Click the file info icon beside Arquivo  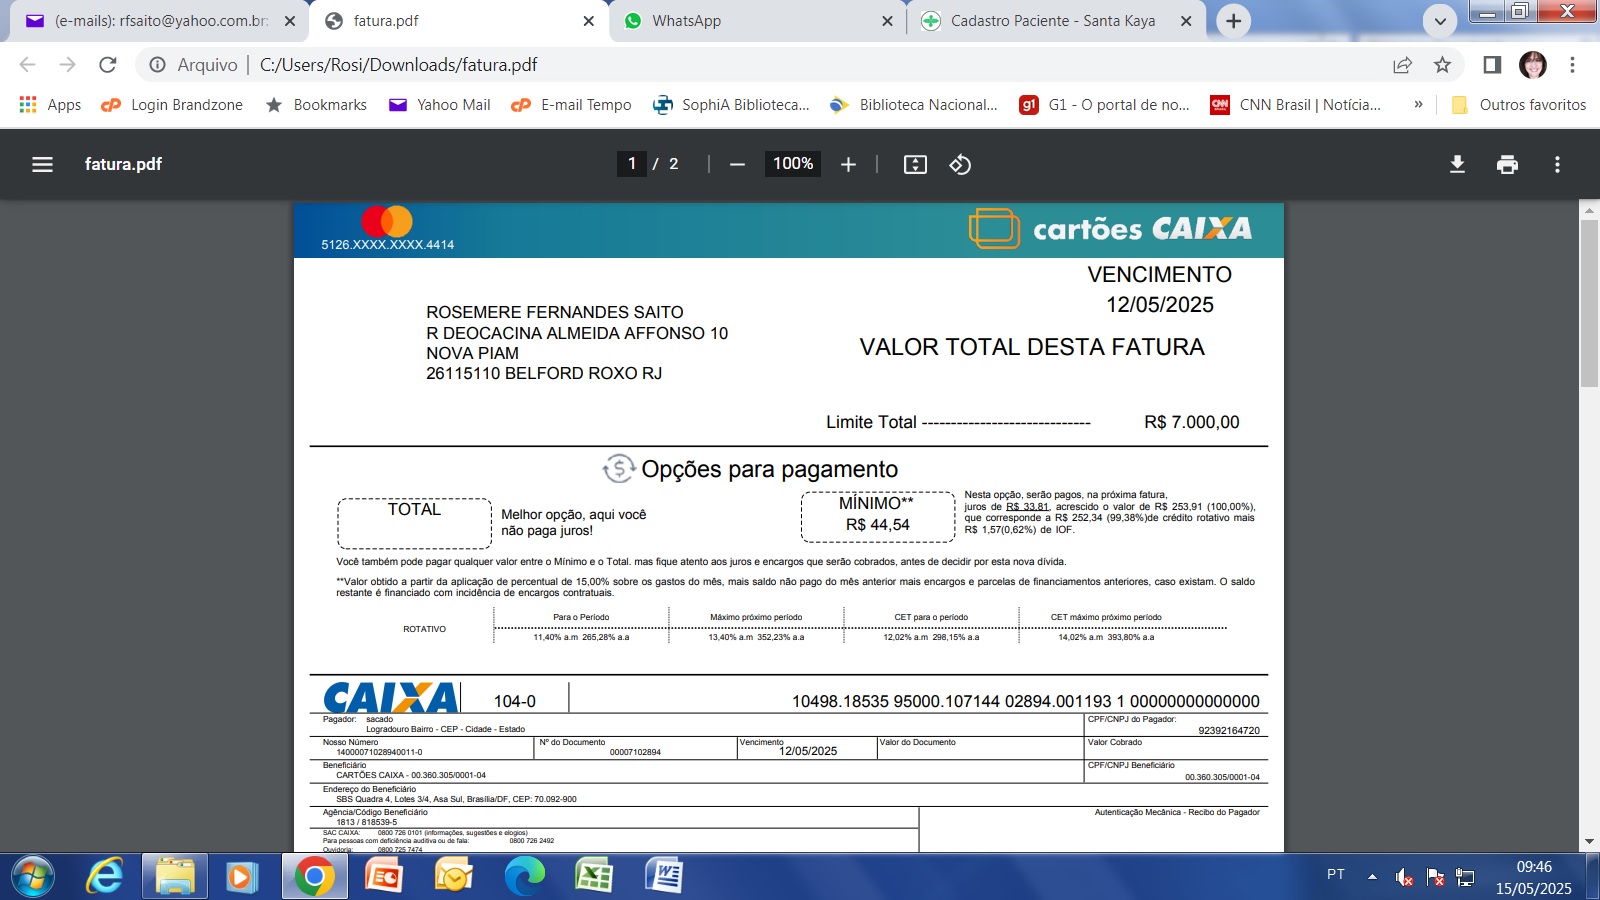click(x=157, y=65)
